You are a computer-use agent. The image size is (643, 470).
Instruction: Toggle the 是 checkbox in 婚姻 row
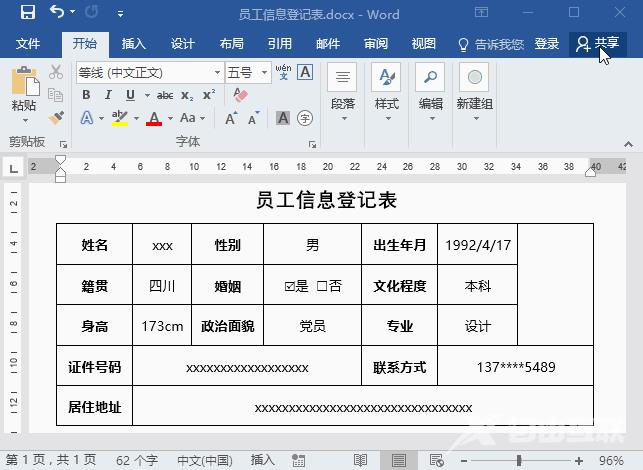(x=290, y=286)
